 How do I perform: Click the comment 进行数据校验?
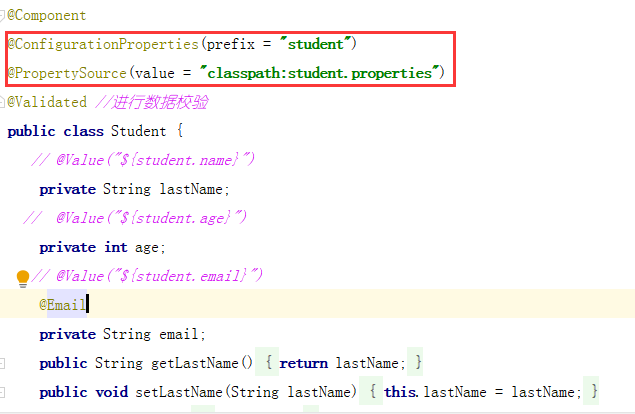[x=152, y=102]
